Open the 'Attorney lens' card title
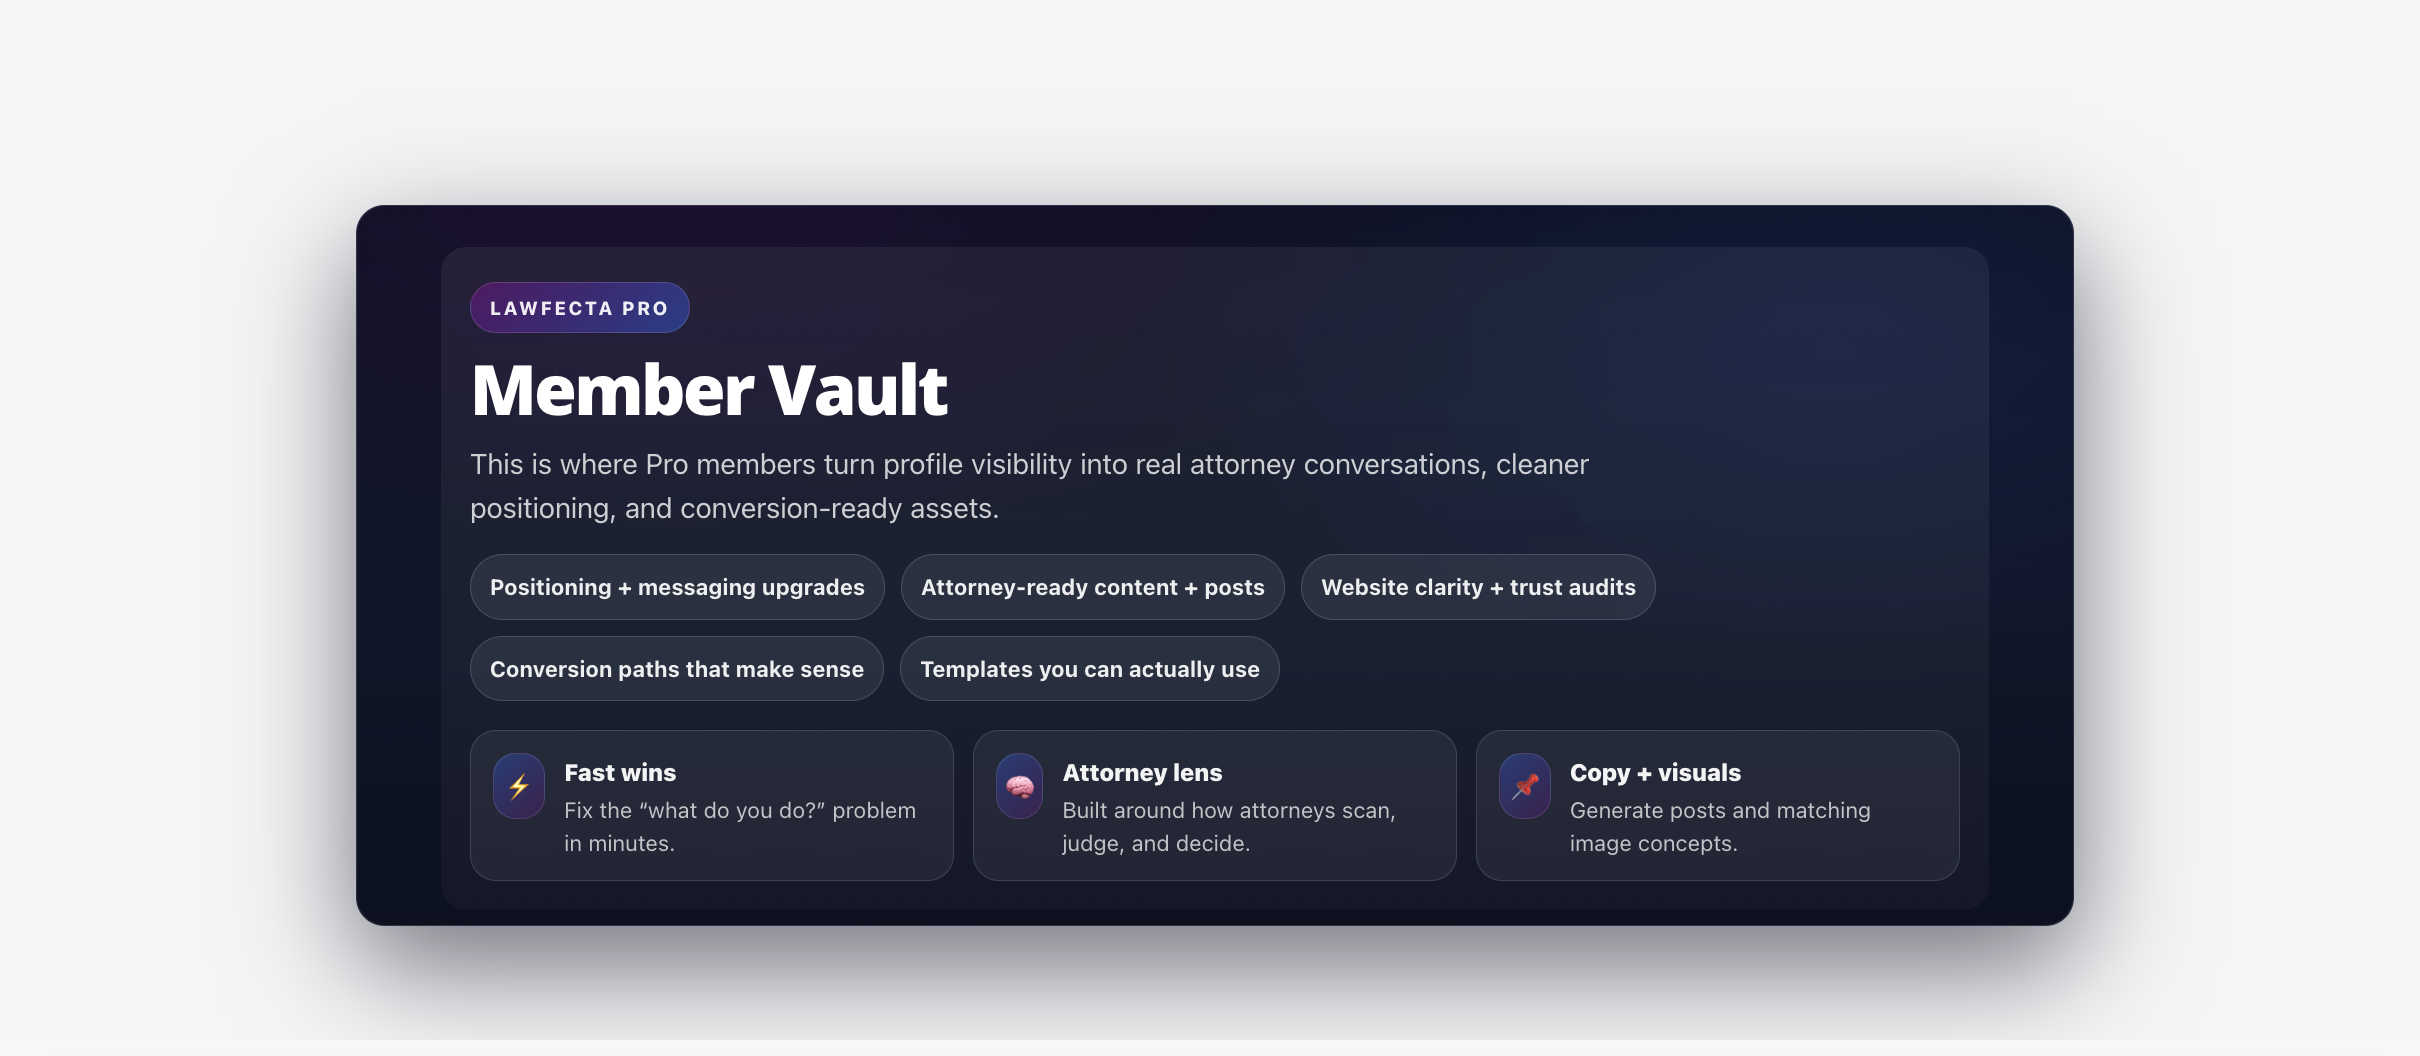This screenshot has width=2420, height=1056. pos(1142,773)
